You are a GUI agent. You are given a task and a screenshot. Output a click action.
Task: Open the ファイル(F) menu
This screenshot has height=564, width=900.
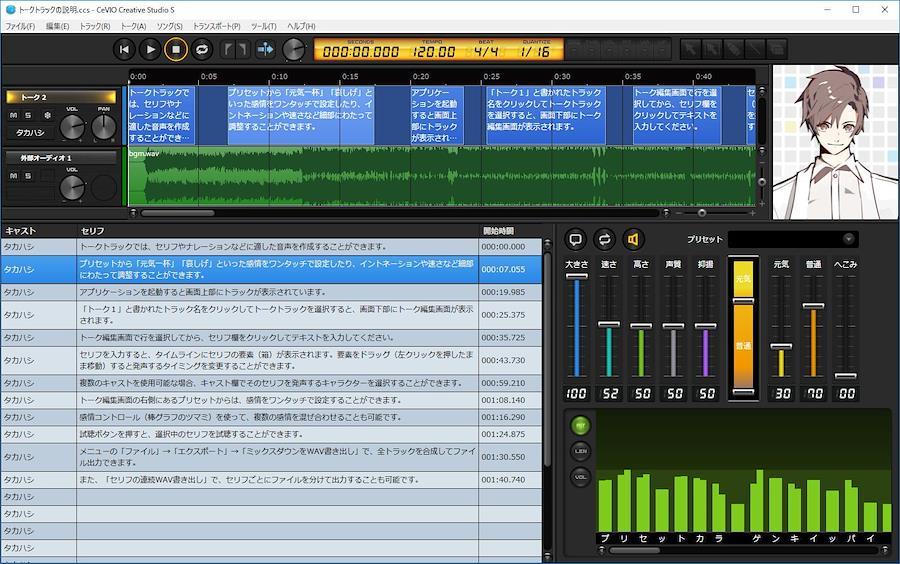click(x=19, y=26)
